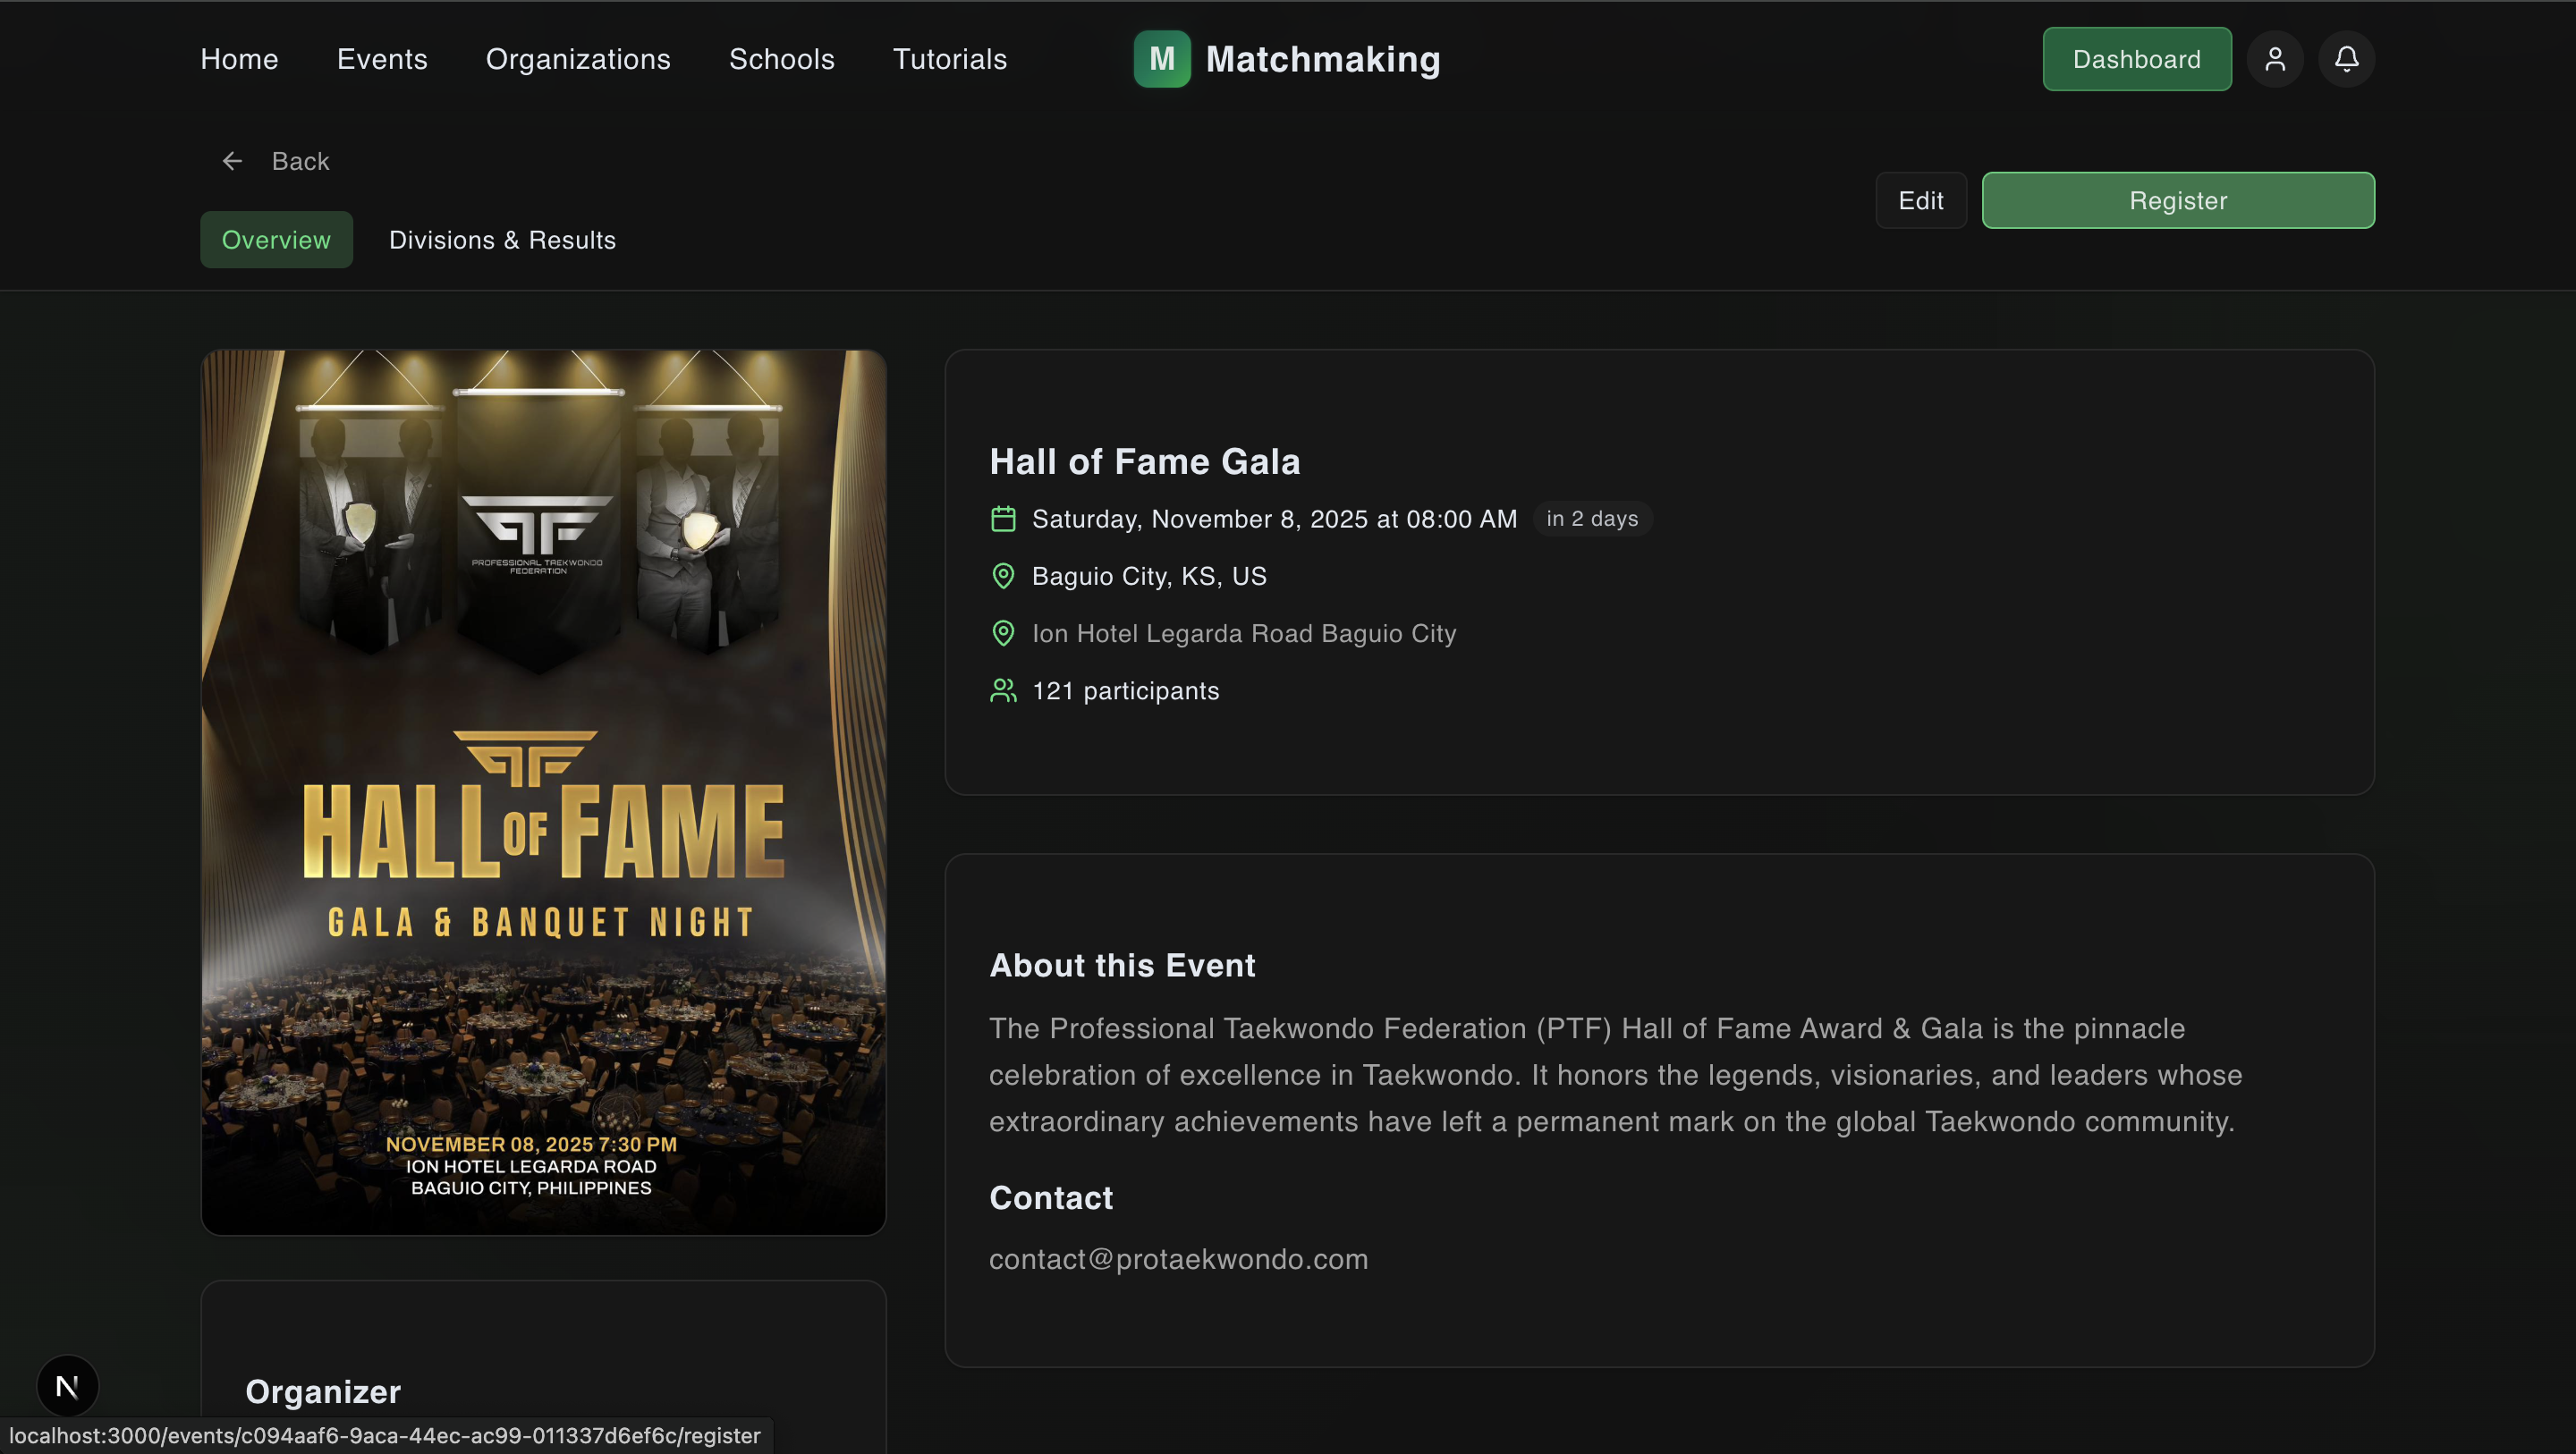Click the '121 participants' text
Viewport: 2576px width, 1454px height.
(1125, 691)
